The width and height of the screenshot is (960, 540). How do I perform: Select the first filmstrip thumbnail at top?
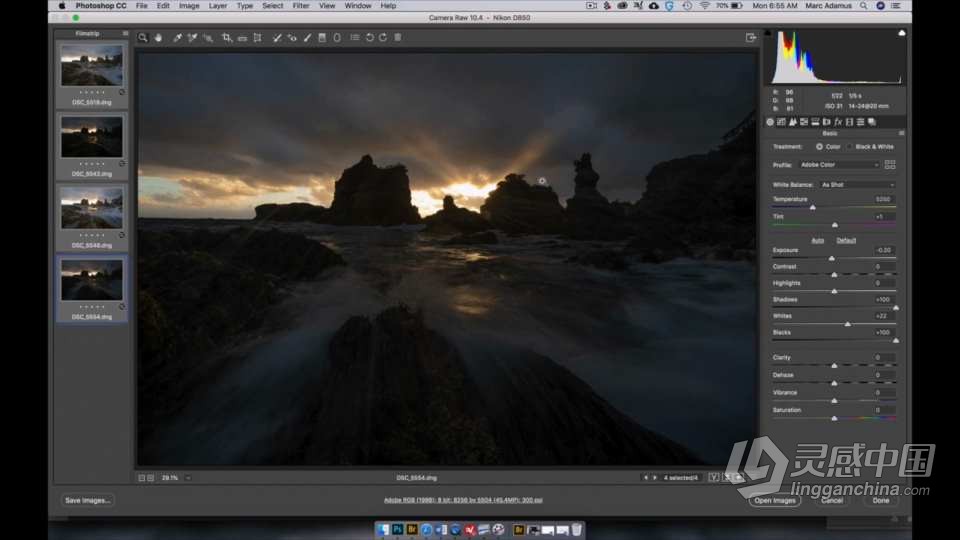point(92,66)
